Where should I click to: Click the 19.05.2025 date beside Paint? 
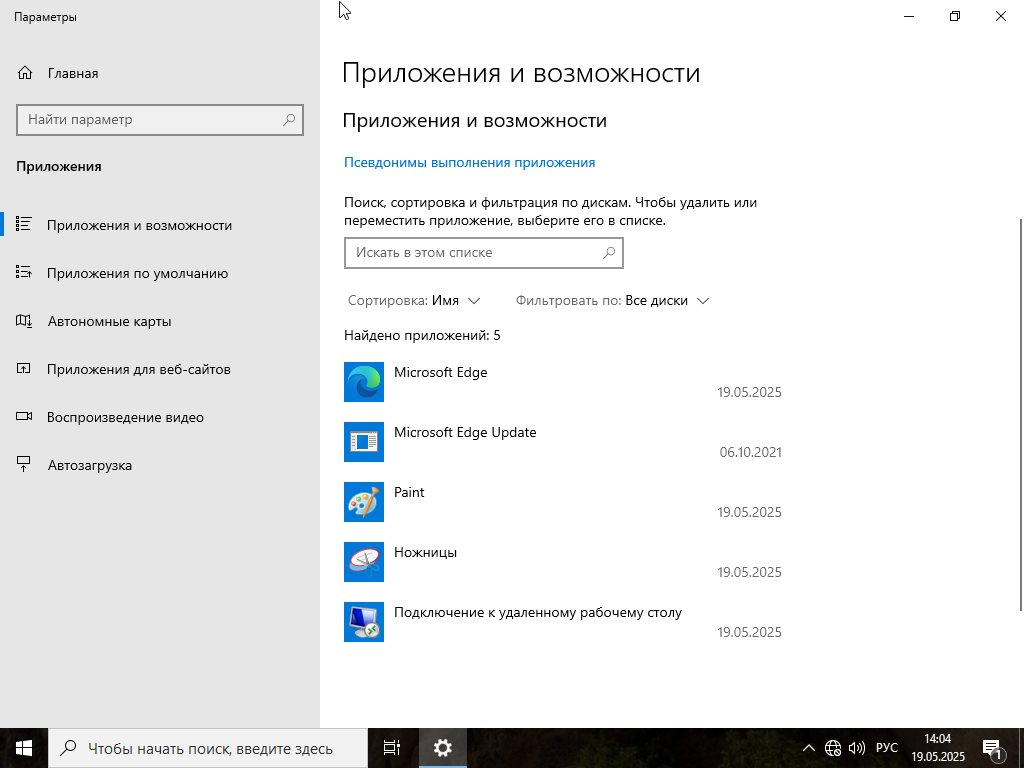click(749, 512)
